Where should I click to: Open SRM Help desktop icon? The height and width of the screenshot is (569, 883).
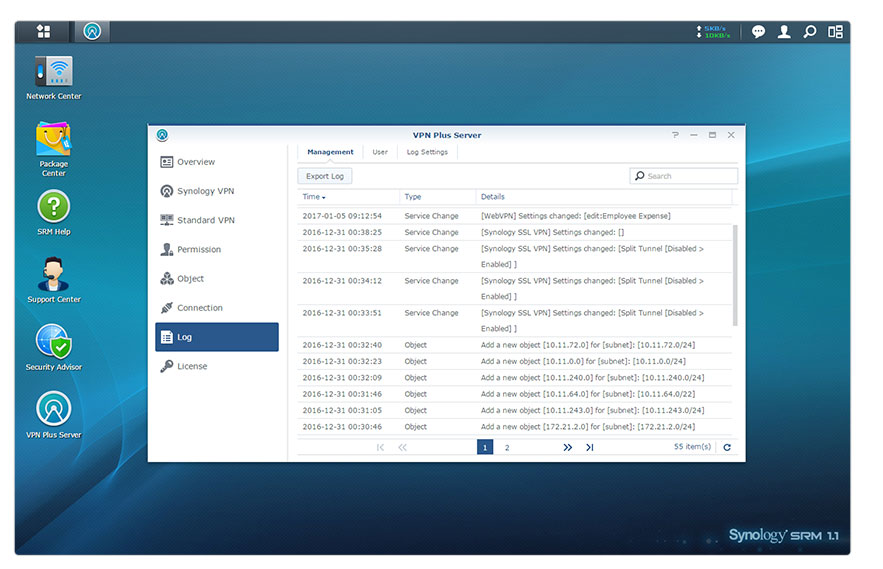pos(53,213)
